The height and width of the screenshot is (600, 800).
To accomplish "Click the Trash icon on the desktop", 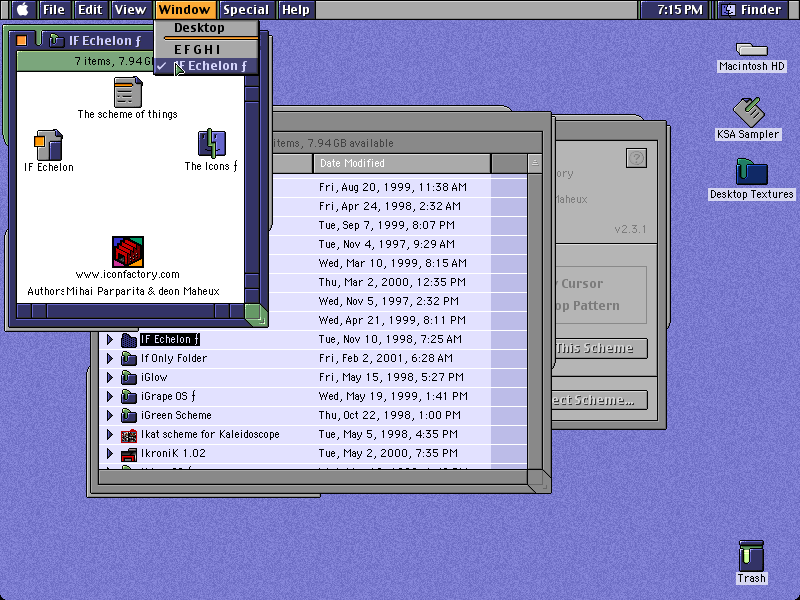I will [751, 556].
